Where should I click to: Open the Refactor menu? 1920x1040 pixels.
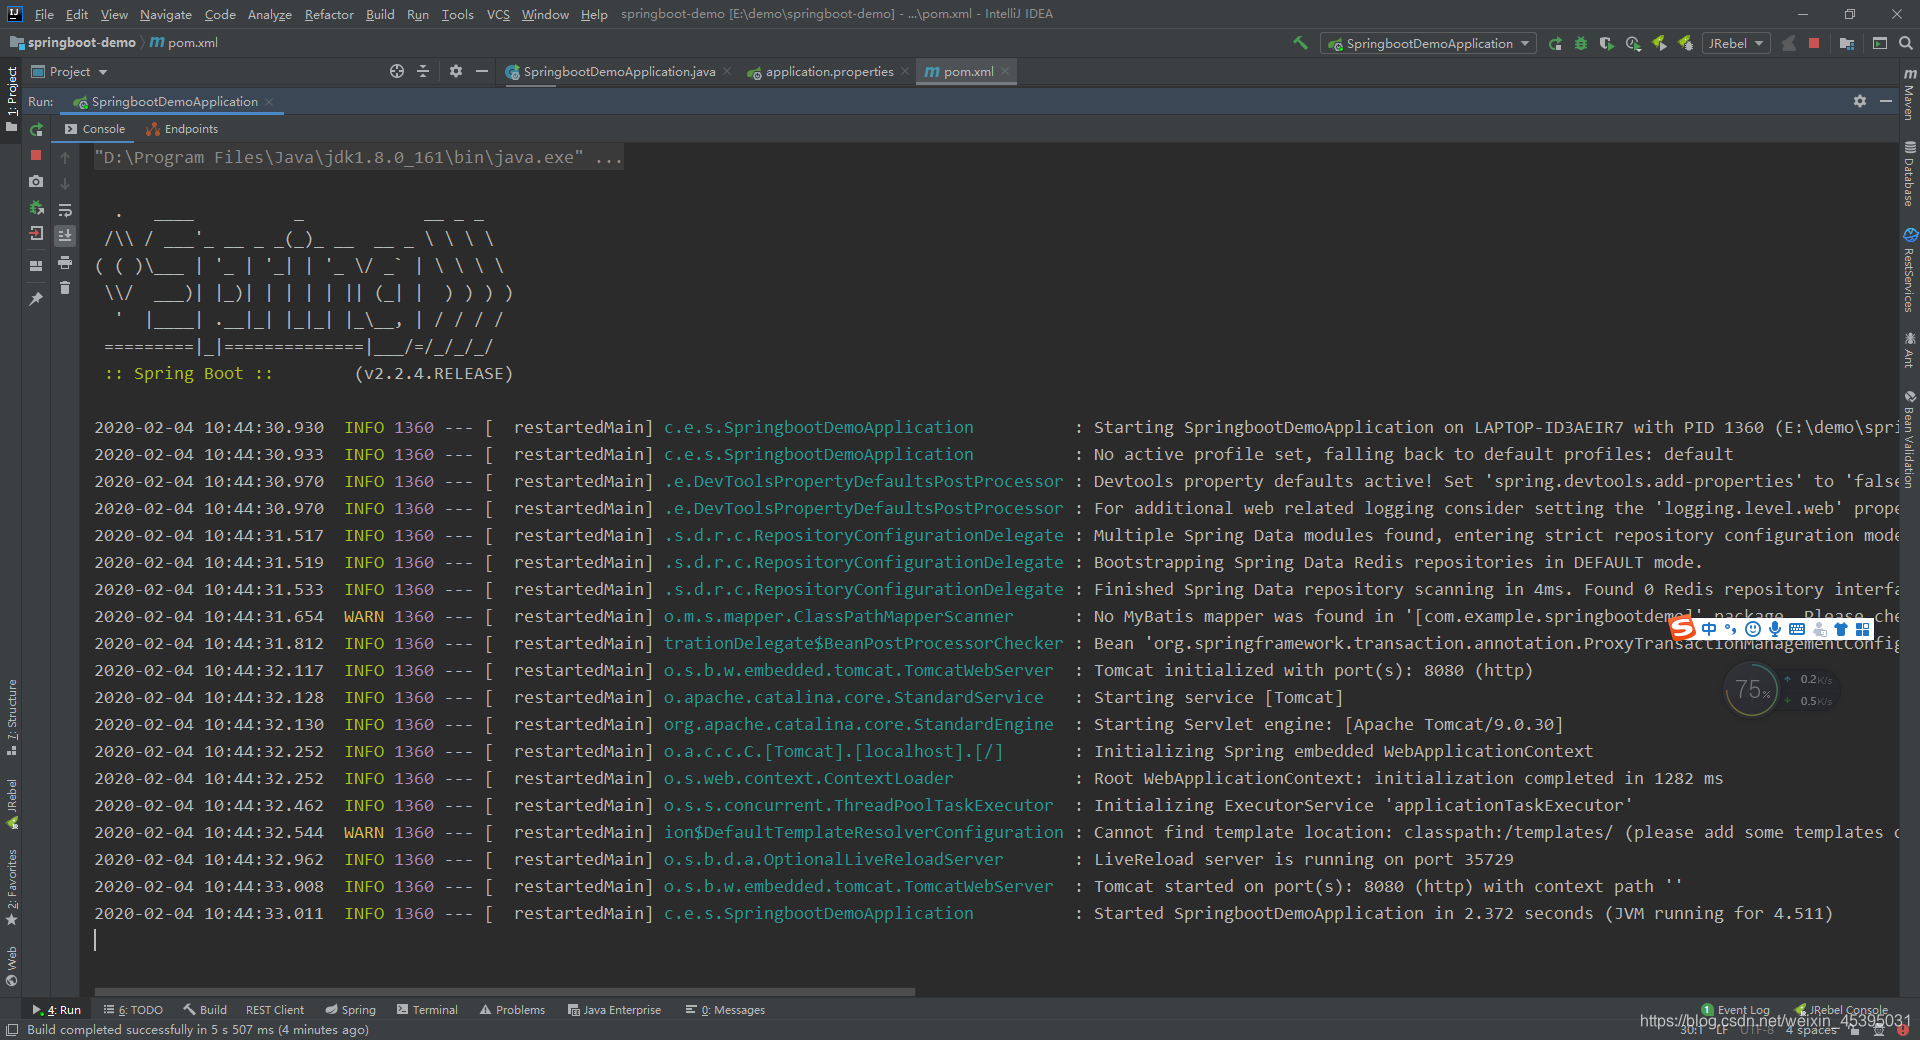(x=329, y=14)
